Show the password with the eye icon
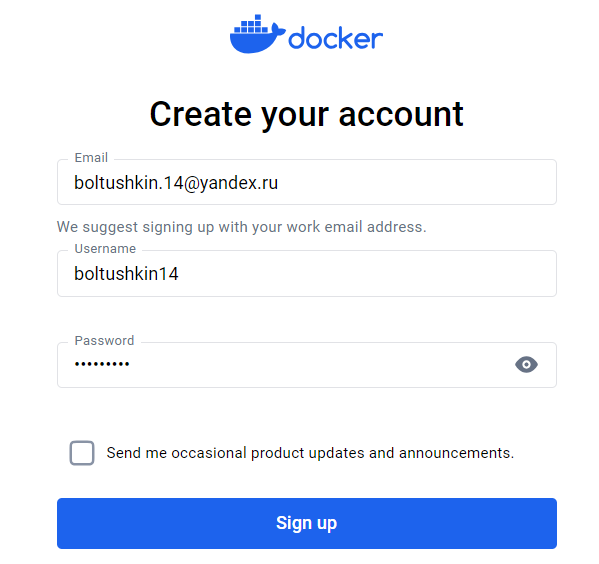The width and height of the screenshot is (599, 564). 526,364
